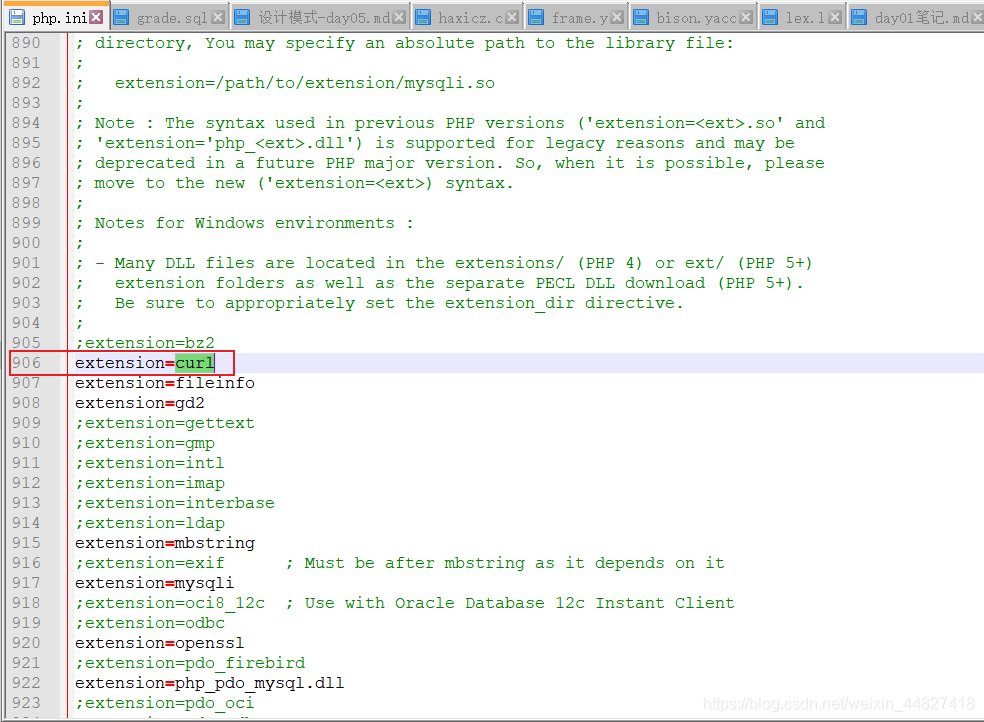Open the grade.sql tab
Image resolution: width=984 pixels, height=722 pixels.
tap(171, 18)
